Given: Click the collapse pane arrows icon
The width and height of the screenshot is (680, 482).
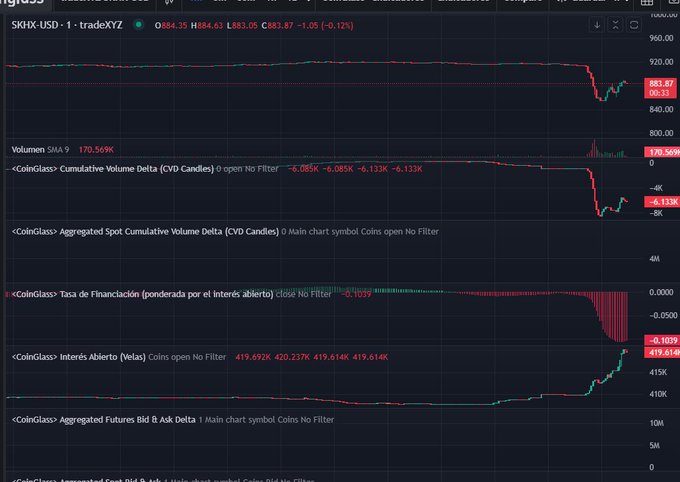Looking at the screenshot, I should (615, 25).
